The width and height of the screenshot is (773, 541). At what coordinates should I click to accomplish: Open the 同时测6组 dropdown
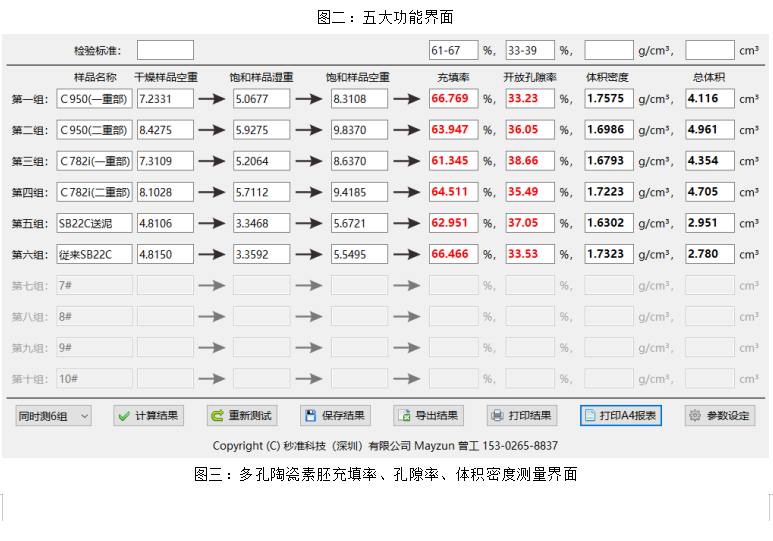click(x=53, y=416)
